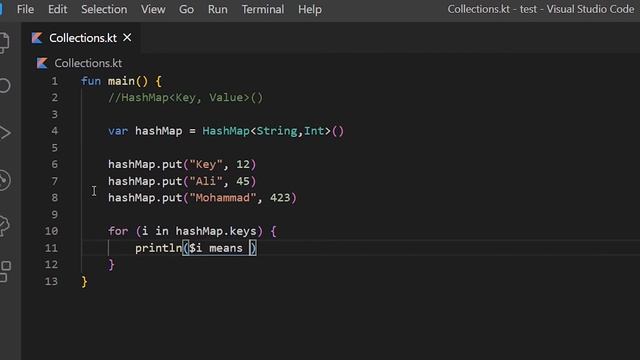The height and width of the screenshot is (360, 640).
Task: Open the Source Control view
Action: [x=5, y=180]
